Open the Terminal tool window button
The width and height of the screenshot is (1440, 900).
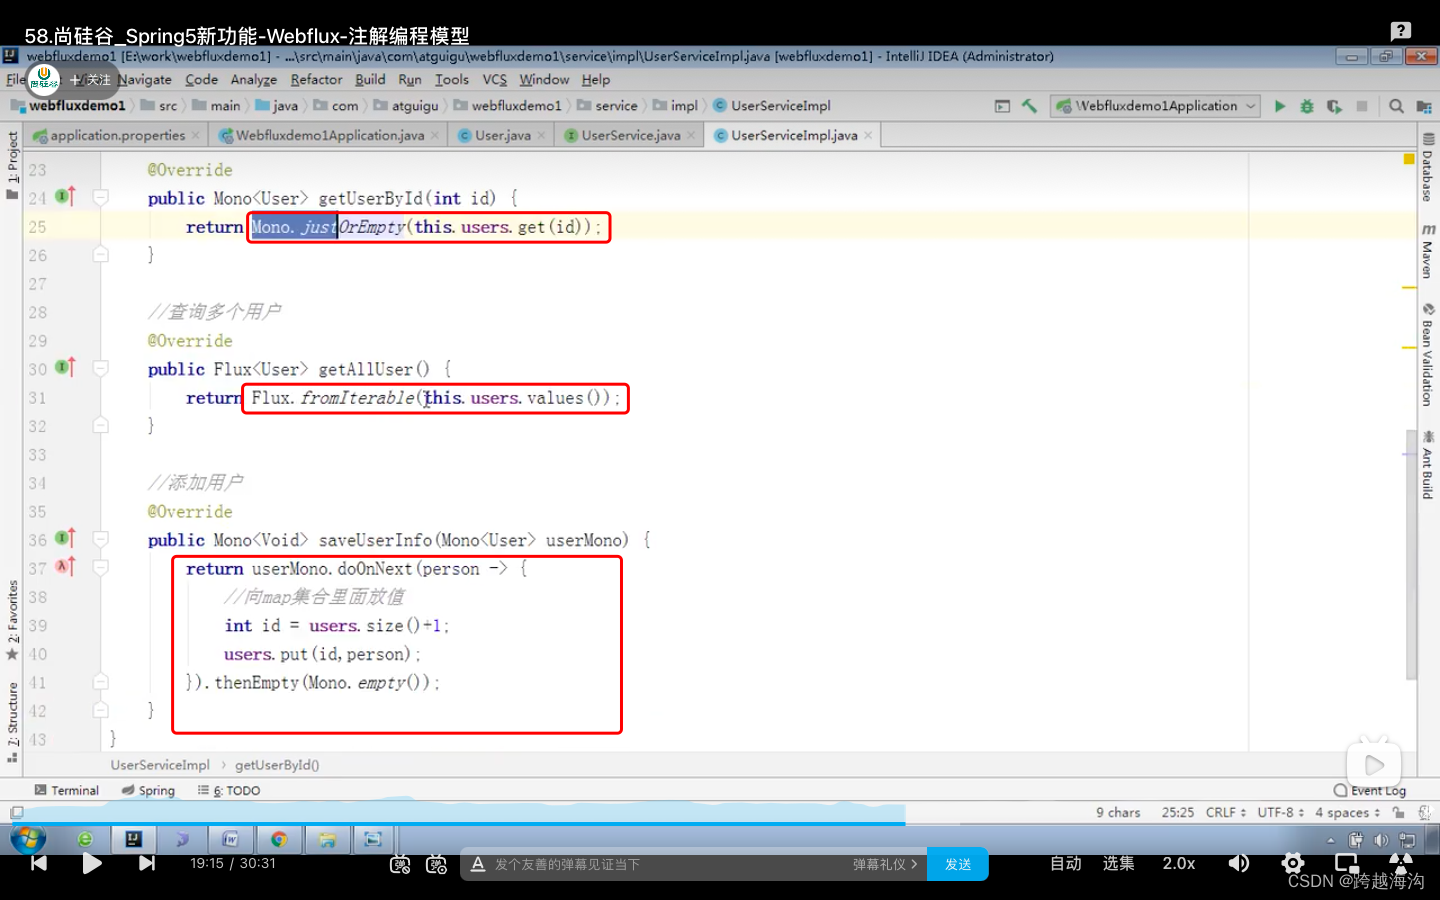[67, 790]
